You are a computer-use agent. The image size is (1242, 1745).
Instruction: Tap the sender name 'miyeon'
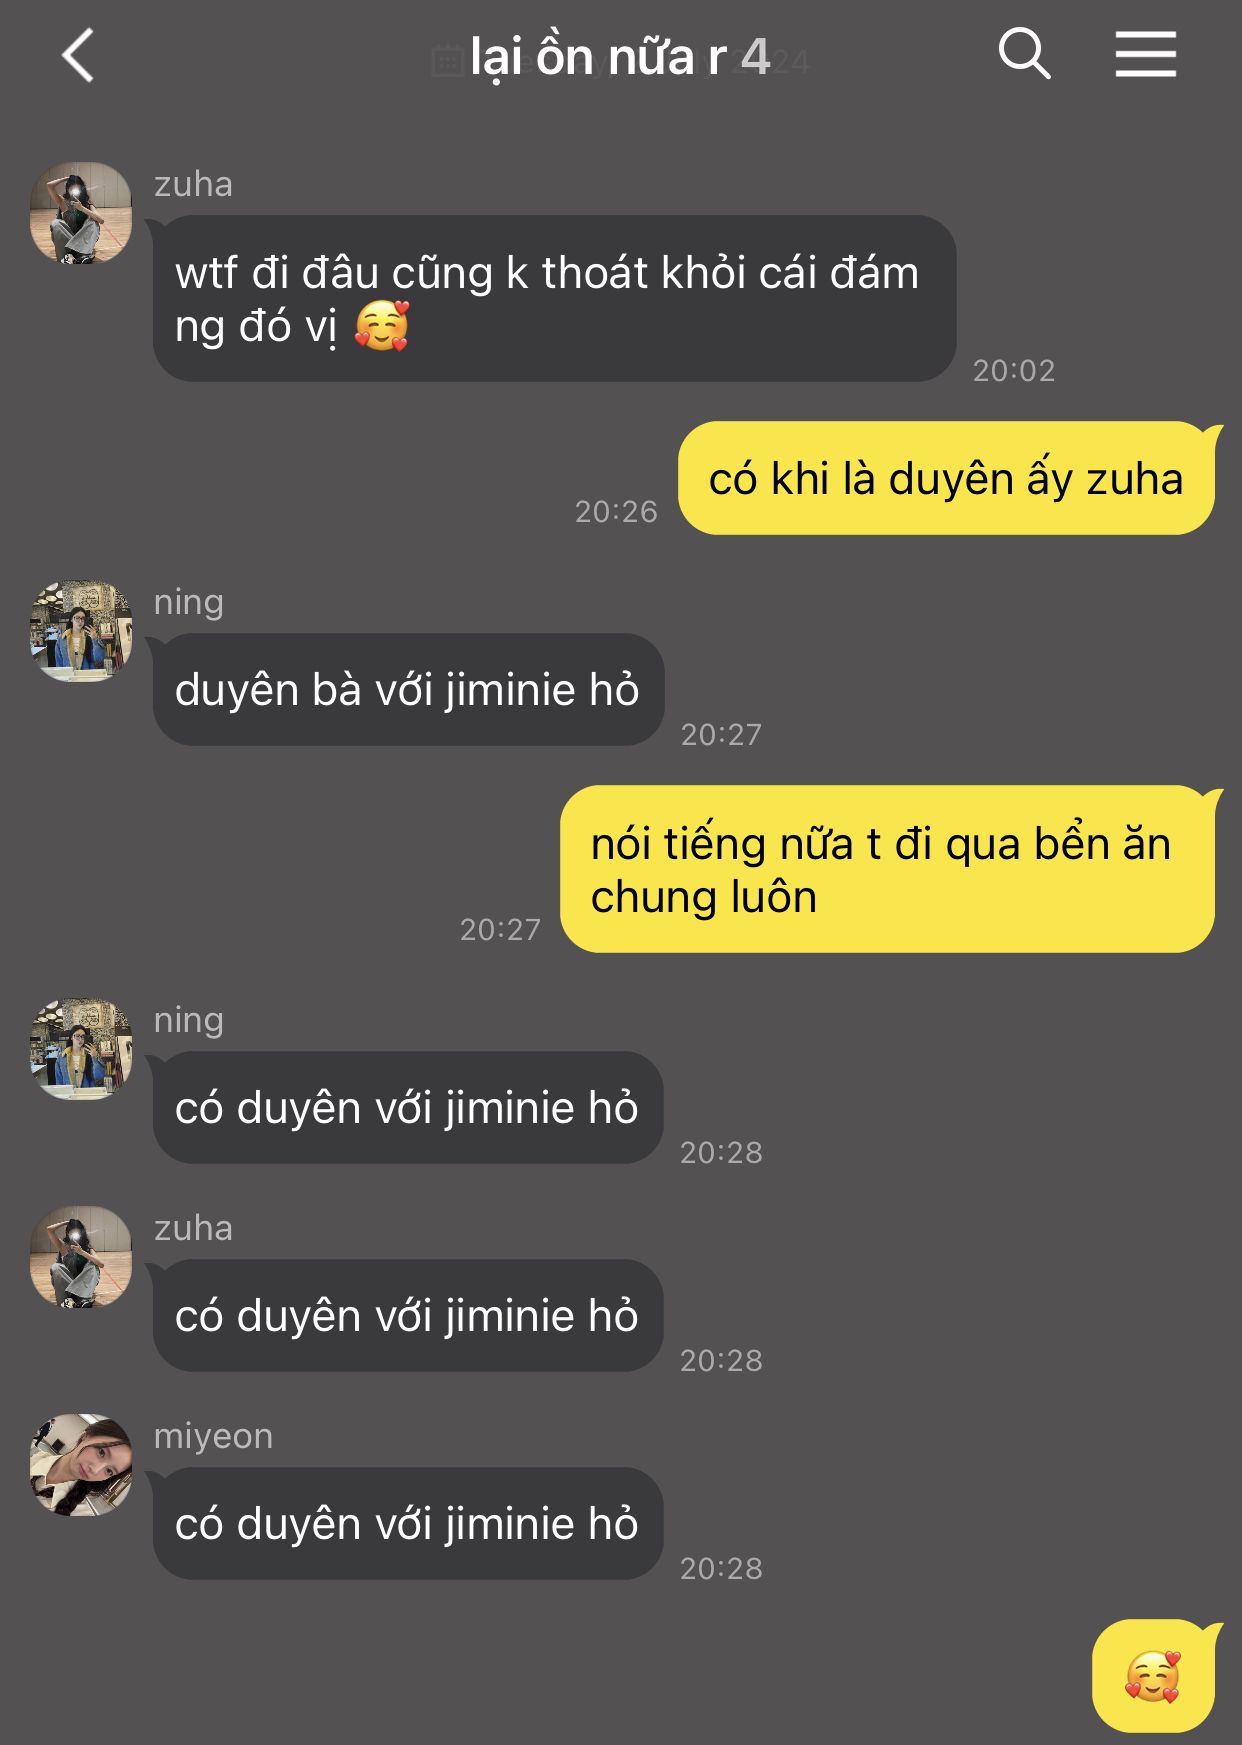[213, 1436]
